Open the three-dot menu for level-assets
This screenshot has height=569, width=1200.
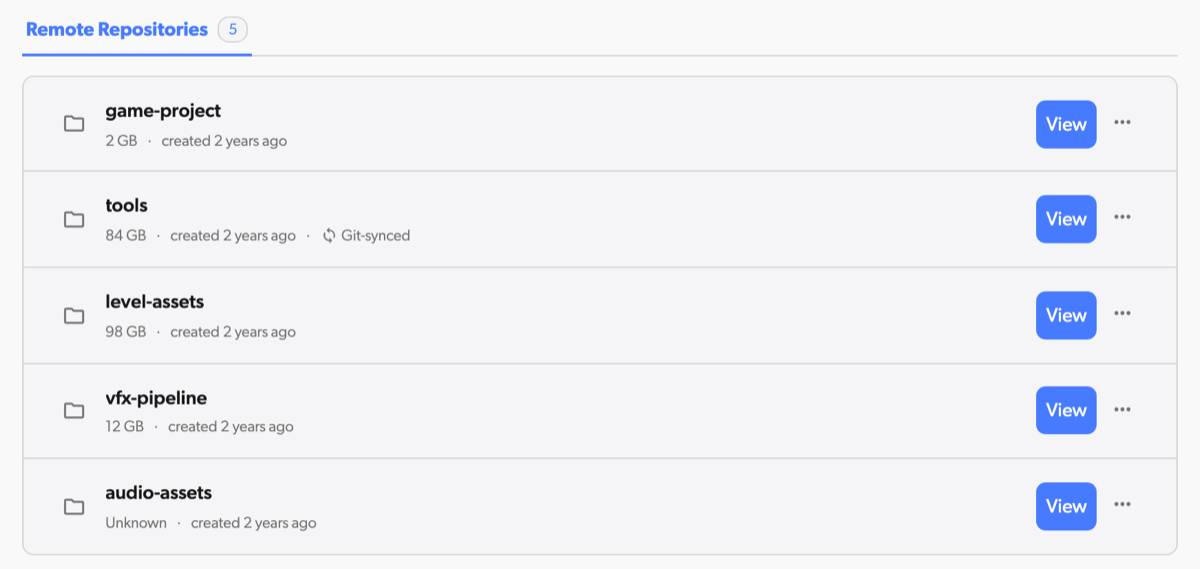tap(1122, 313)
